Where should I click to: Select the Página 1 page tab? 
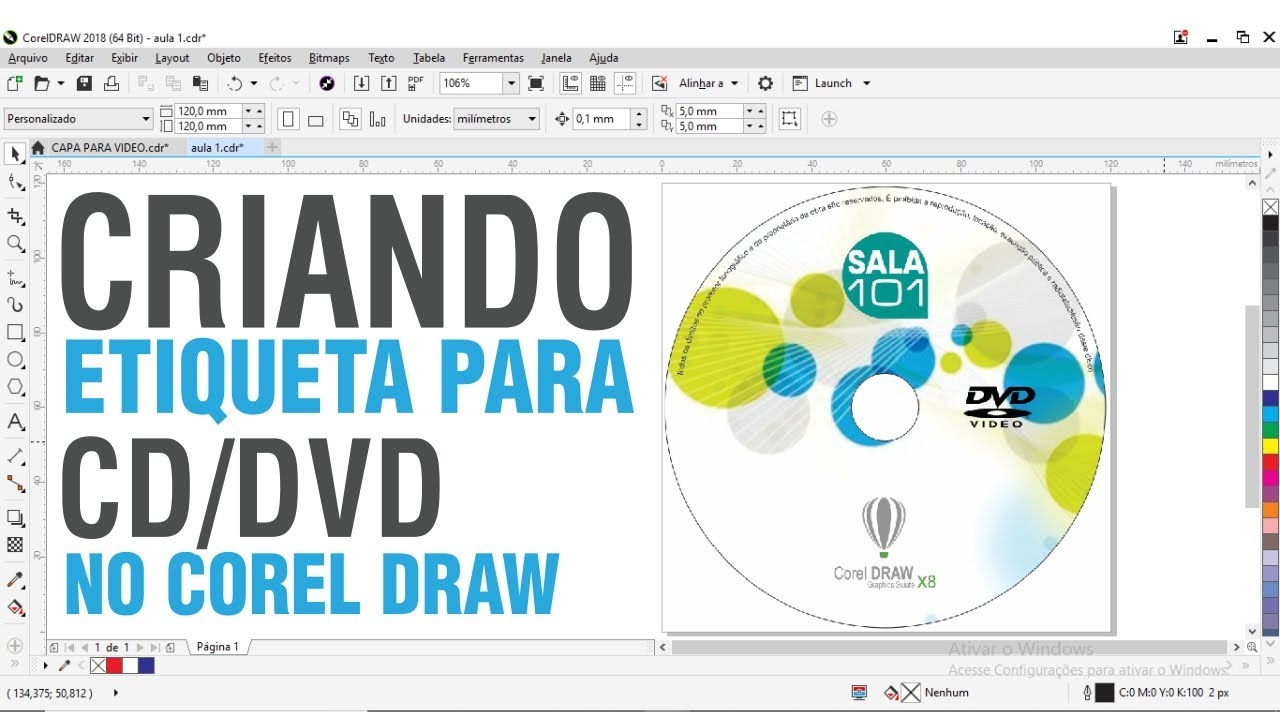(x=218, y=647)
